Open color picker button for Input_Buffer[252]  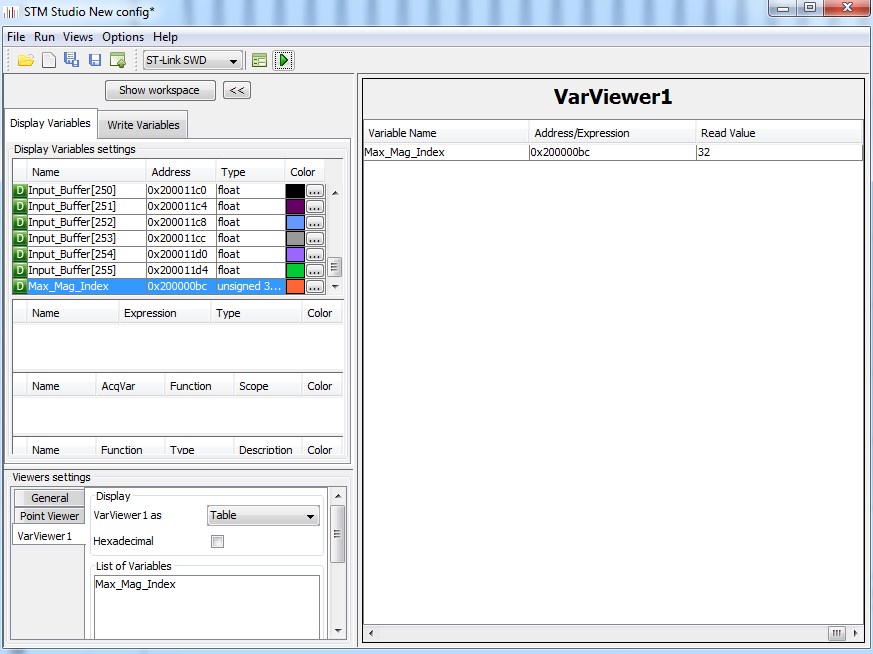coord(315,223)
